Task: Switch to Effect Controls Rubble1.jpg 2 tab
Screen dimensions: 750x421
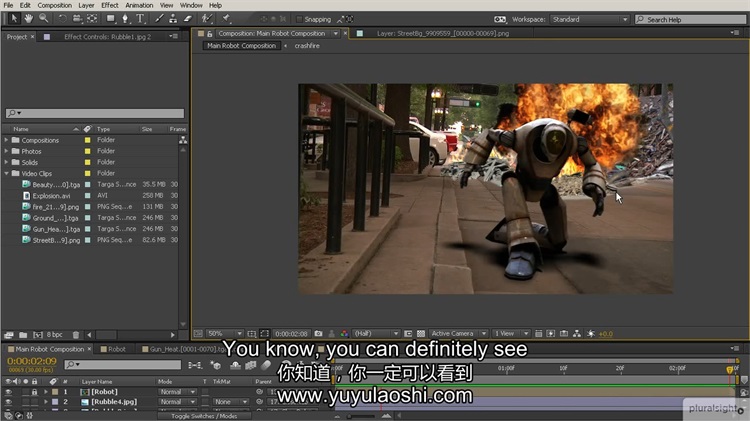Action: click(107, 37)
